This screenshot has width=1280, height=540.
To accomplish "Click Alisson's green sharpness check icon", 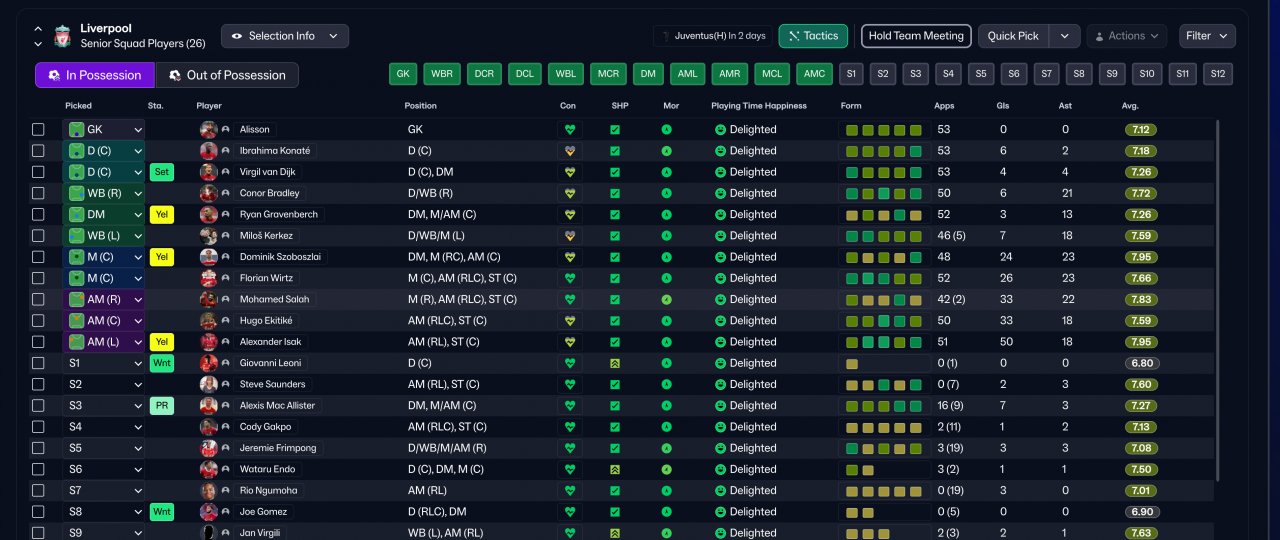I will click(x=615, y=130).
